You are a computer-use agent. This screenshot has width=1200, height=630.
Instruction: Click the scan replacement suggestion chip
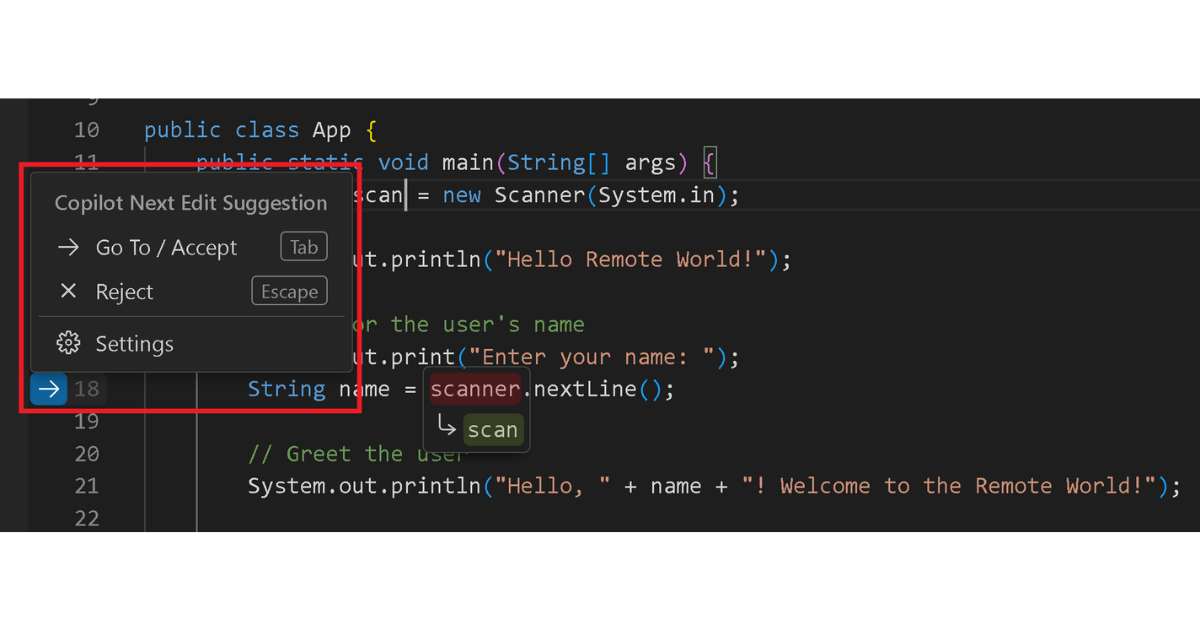(x=492, y=428)
